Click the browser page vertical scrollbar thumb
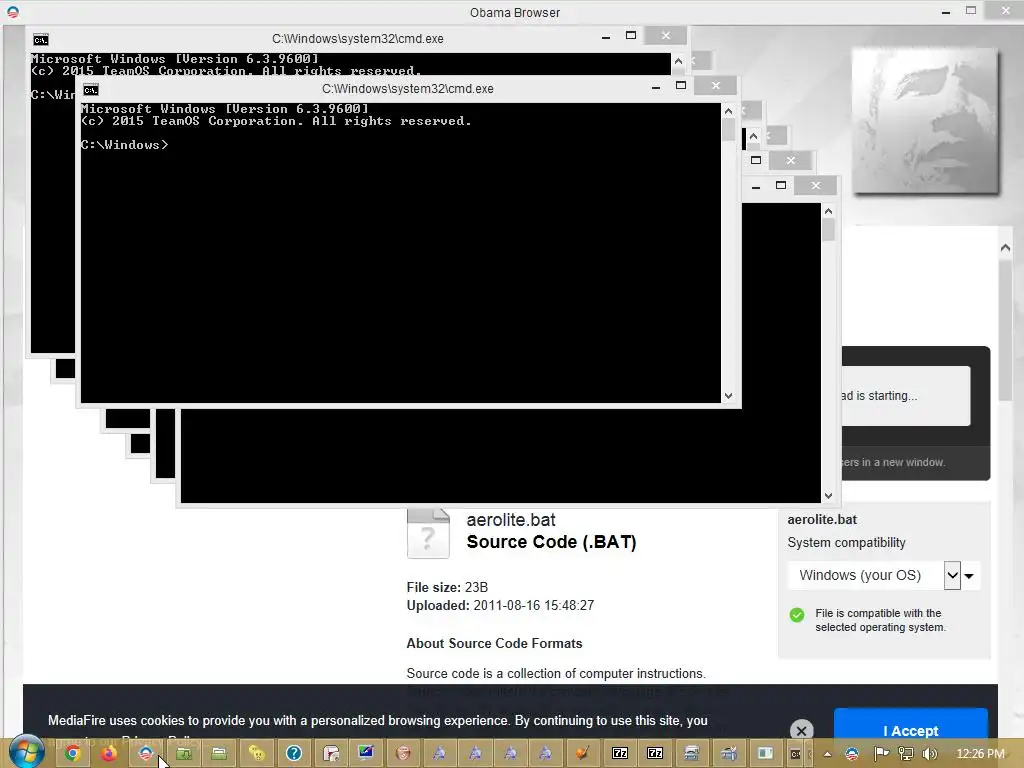1024x768 pixels. click(x=1005, y=330)
